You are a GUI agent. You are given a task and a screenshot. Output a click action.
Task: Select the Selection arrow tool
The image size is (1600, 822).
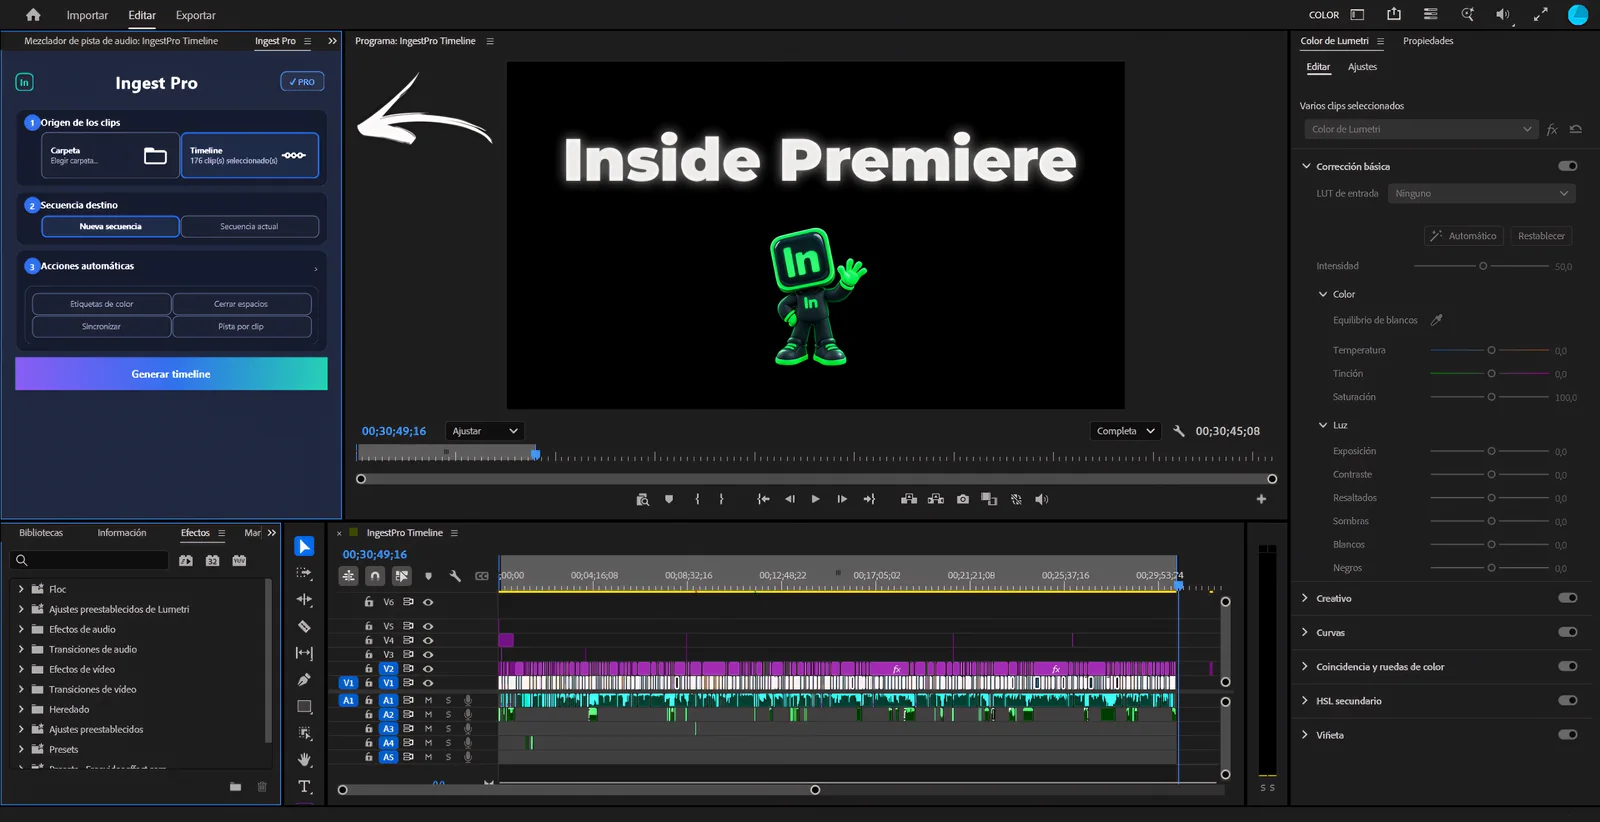(x=304, y=547)
